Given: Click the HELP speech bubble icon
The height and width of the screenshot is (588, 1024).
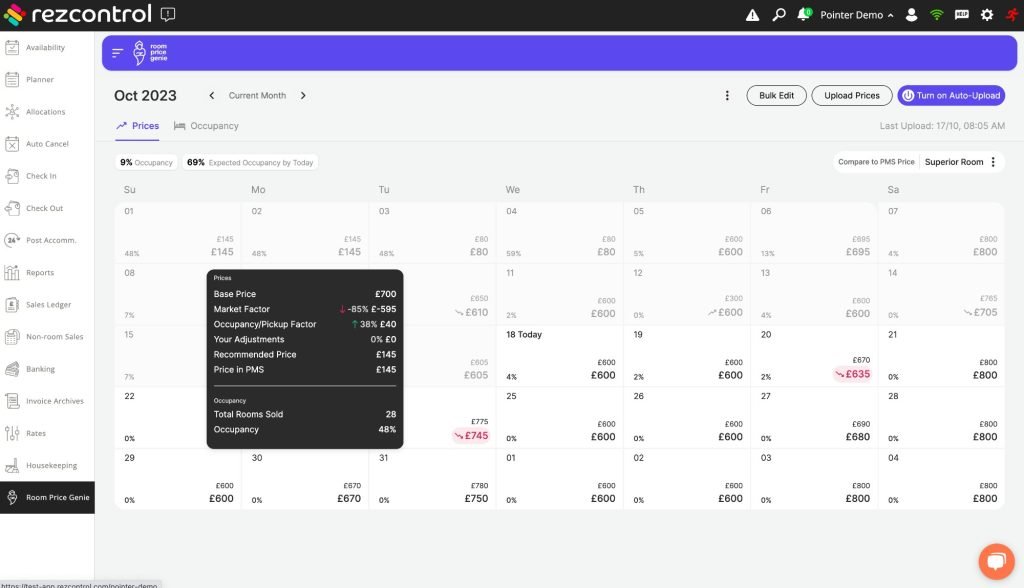Looking at the screenshot, I should tap(962, 15).
